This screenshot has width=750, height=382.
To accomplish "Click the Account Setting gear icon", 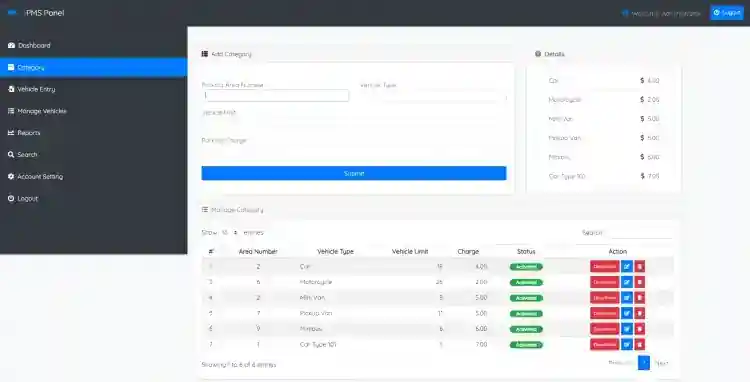I will [11, 176].
